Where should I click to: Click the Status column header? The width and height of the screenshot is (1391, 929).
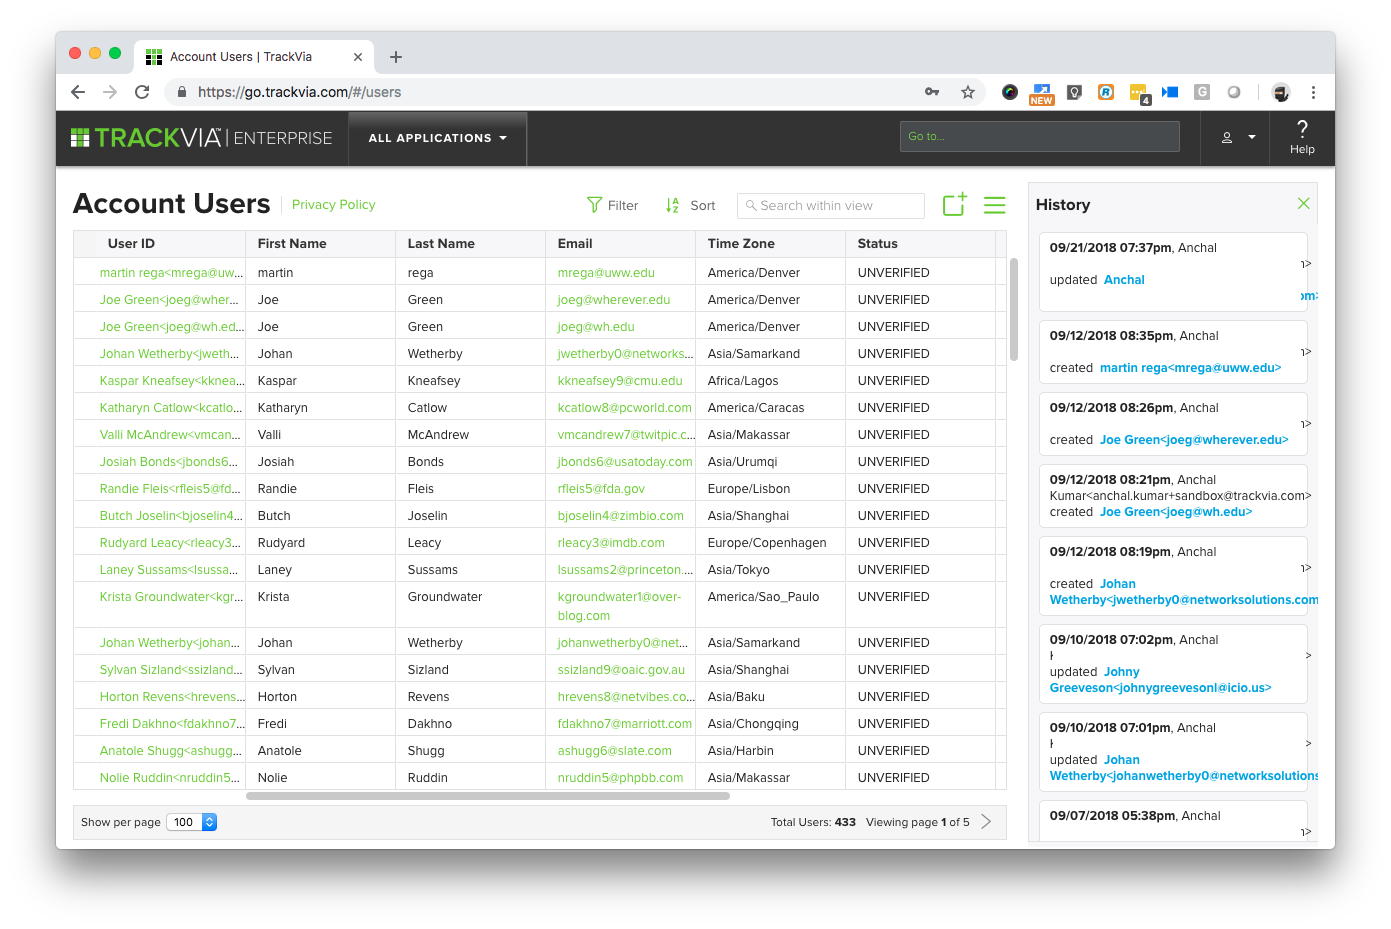(x=878, y=243)
